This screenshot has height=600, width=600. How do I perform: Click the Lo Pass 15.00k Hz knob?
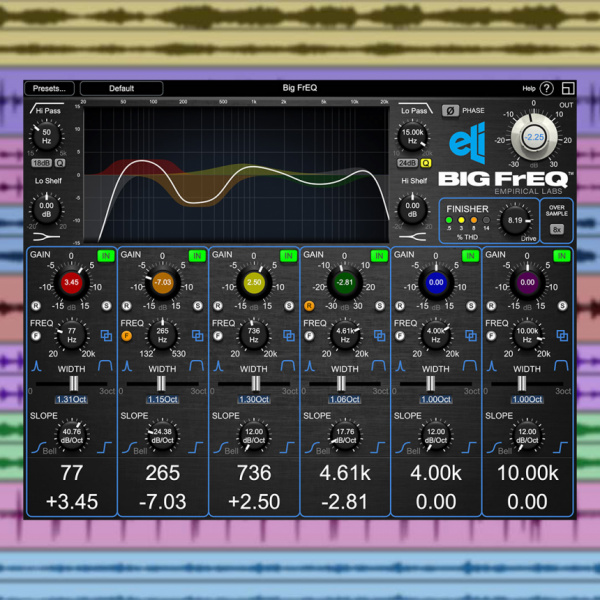(412, 136)
